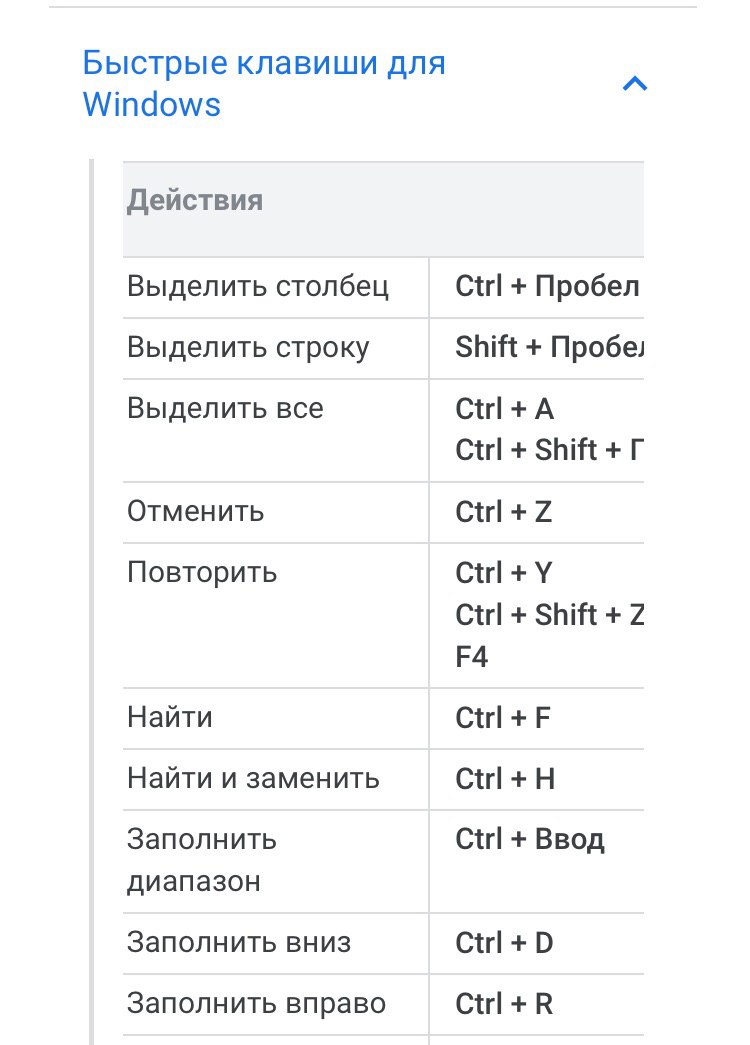The width and height of the screenshot is (750, 1045).
Task: Click the 'Ctrl + Ввод' shortcut cell
Action: 530,840
